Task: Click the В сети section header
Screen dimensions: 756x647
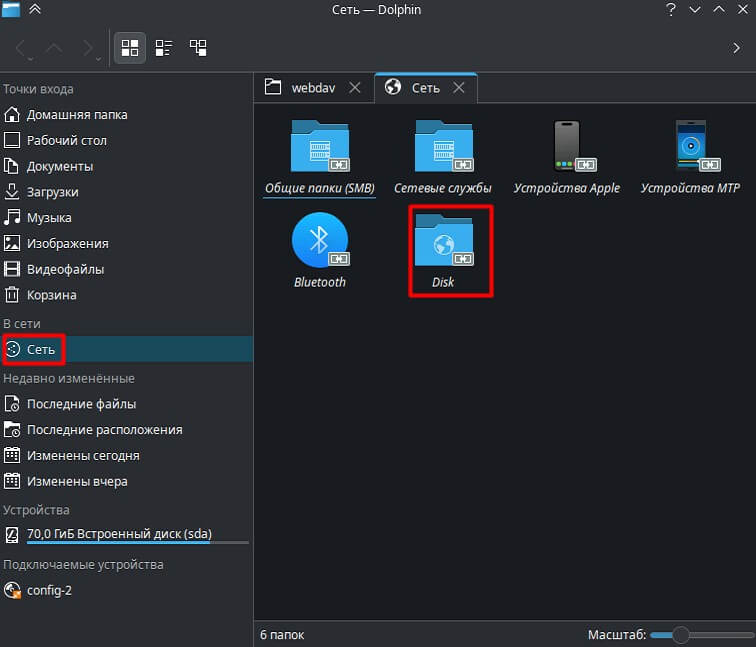Action: 22,324
